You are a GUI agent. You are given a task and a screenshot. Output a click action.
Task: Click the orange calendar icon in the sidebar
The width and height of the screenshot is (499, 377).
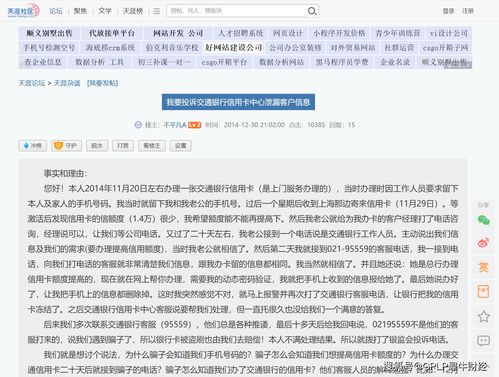click(483, 292)
